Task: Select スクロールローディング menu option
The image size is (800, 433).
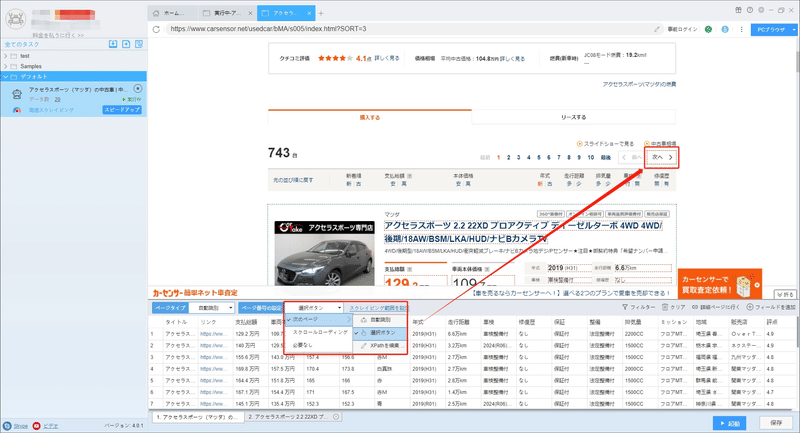Action: [319, 332]
